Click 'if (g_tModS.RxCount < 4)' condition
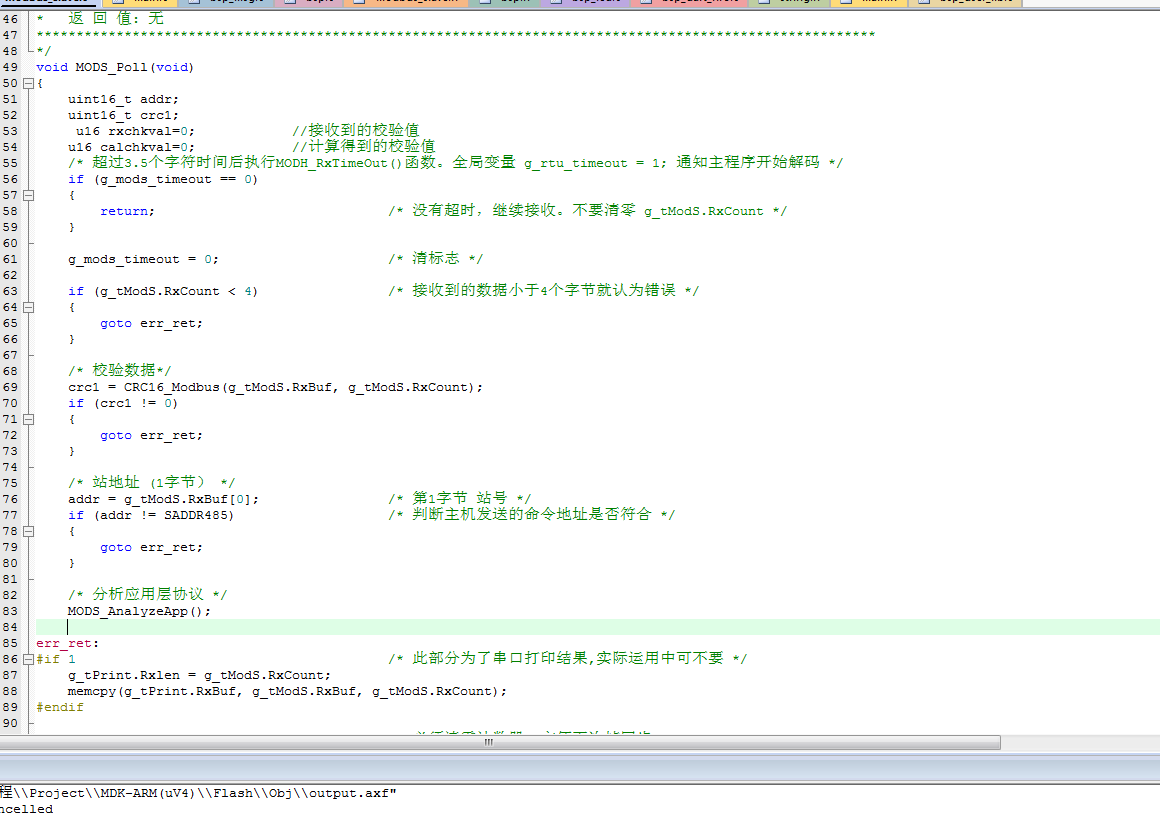 [x=163, y=291]
